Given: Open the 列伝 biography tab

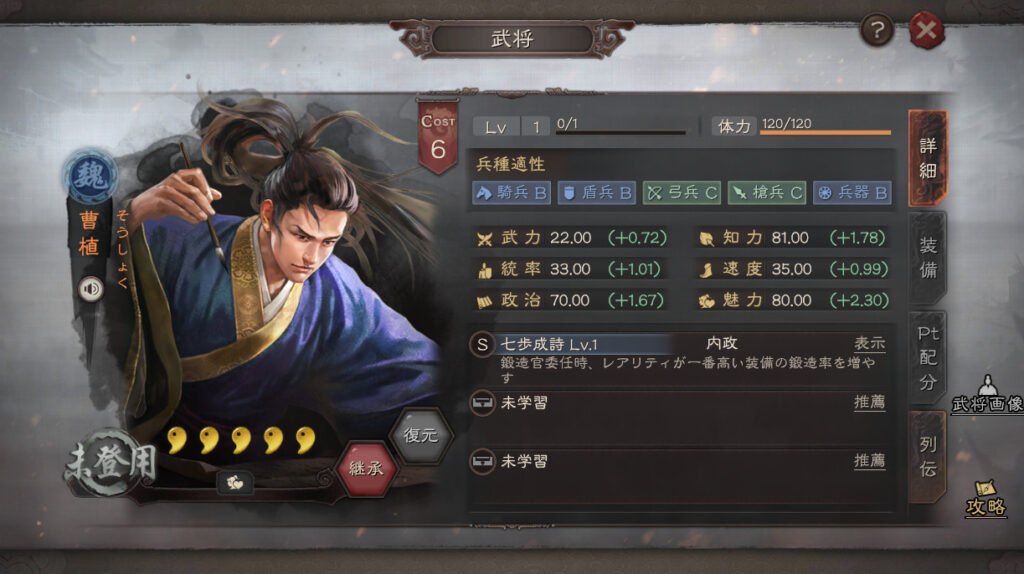Looking at the screenshot, I should (927, 456).
